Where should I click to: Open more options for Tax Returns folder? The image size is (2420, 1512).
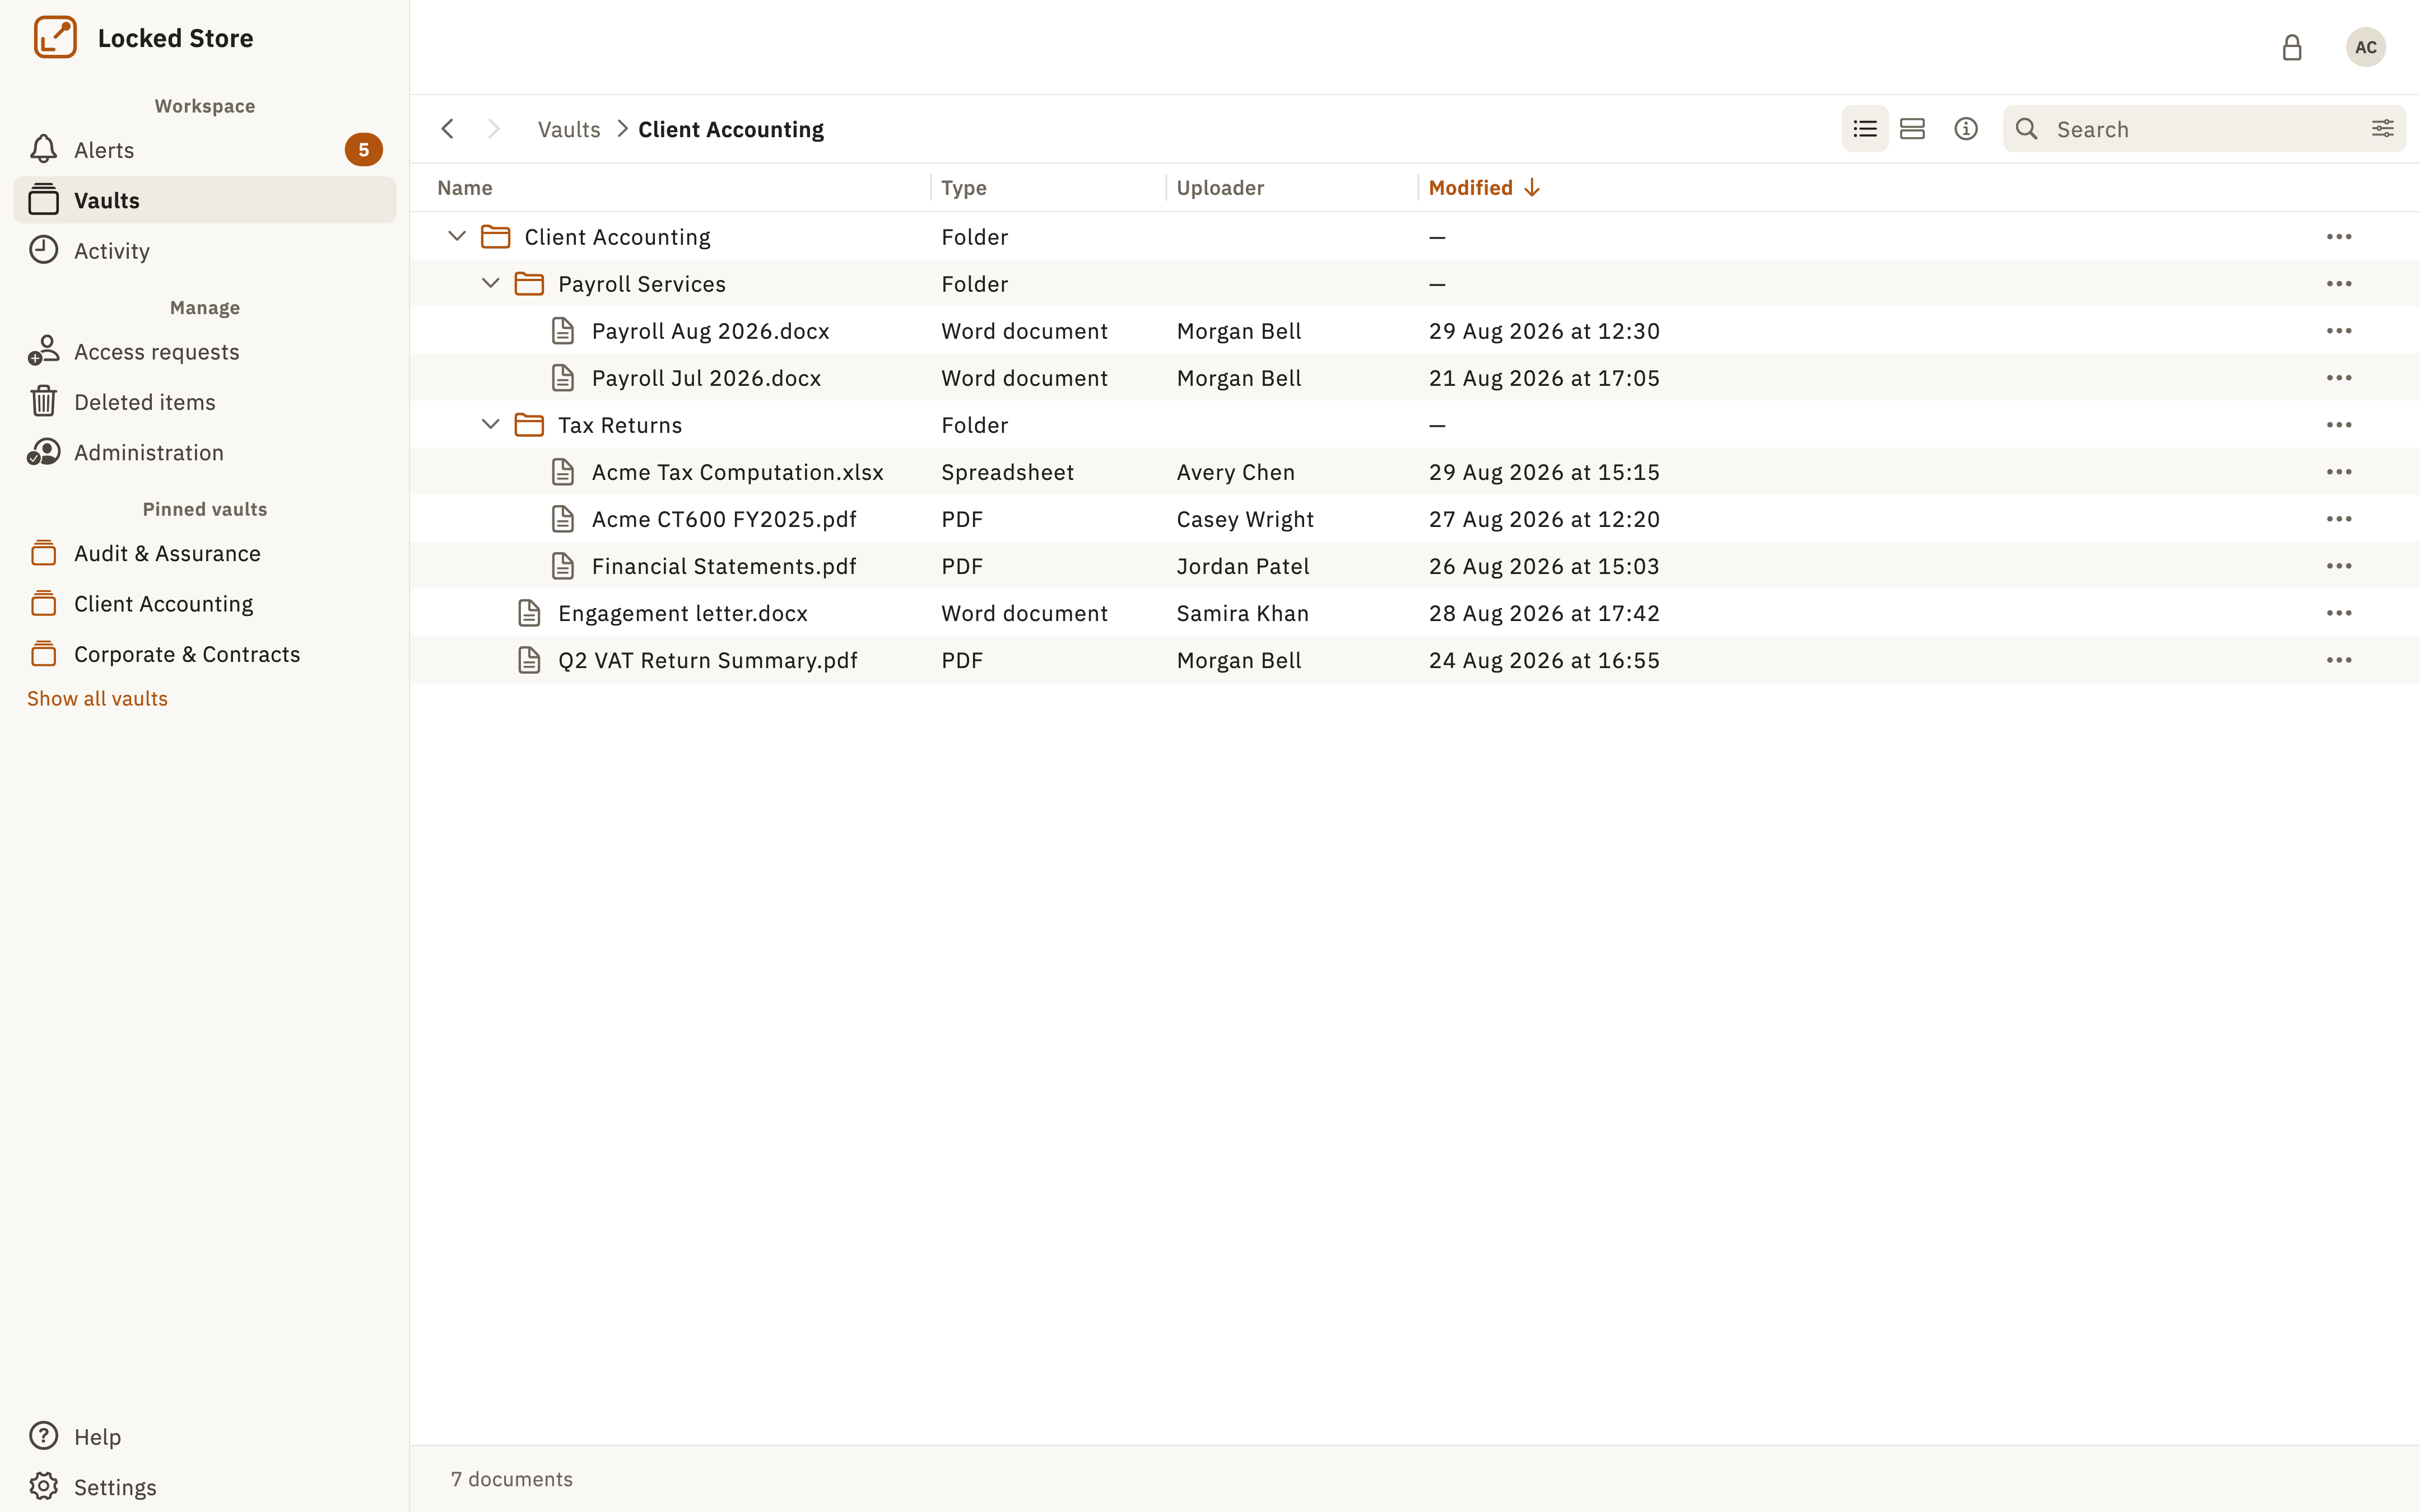click(x=2339, y=425)
